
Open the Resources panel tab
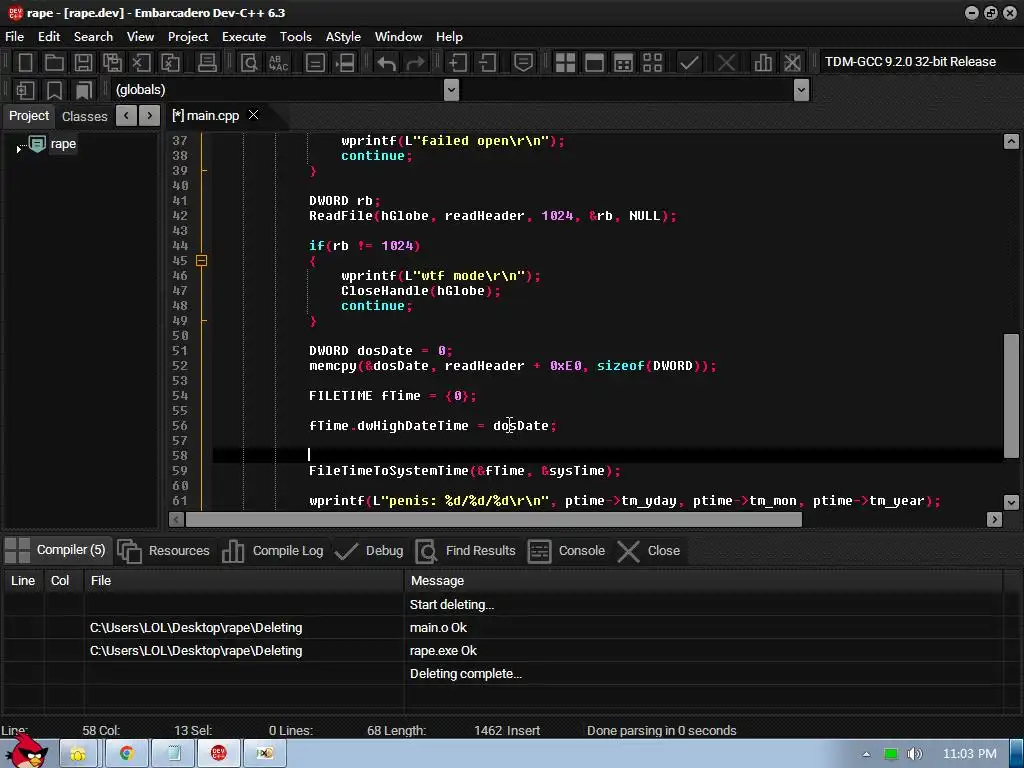point(165,551)
